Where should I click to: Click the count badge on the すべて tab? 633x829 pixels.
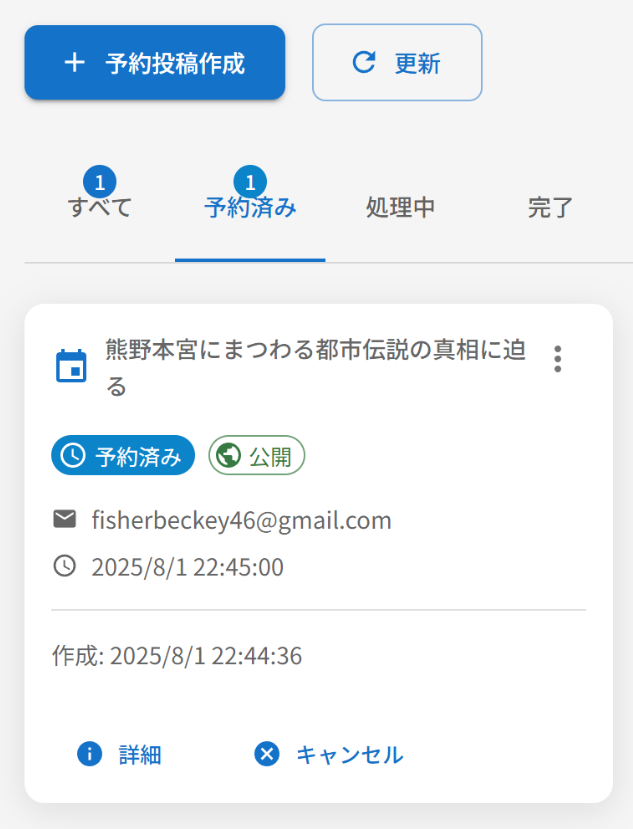pyautogui.click(x=100, y=182)
